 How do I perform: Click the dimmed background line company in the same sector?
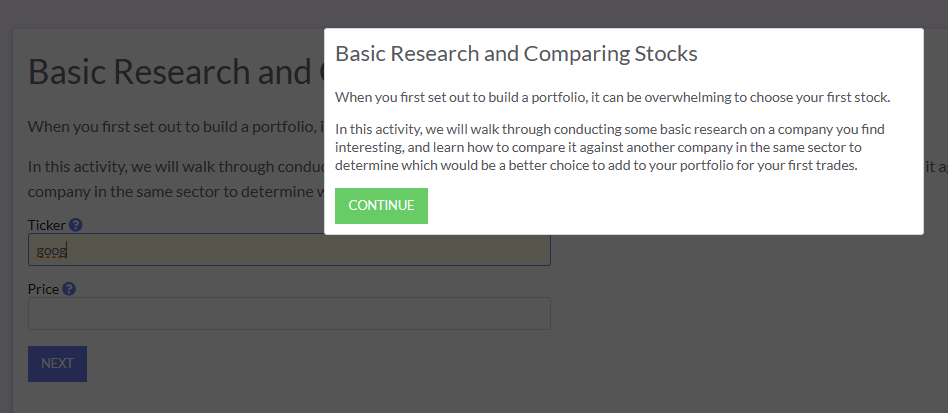click(x=176, y=192)
